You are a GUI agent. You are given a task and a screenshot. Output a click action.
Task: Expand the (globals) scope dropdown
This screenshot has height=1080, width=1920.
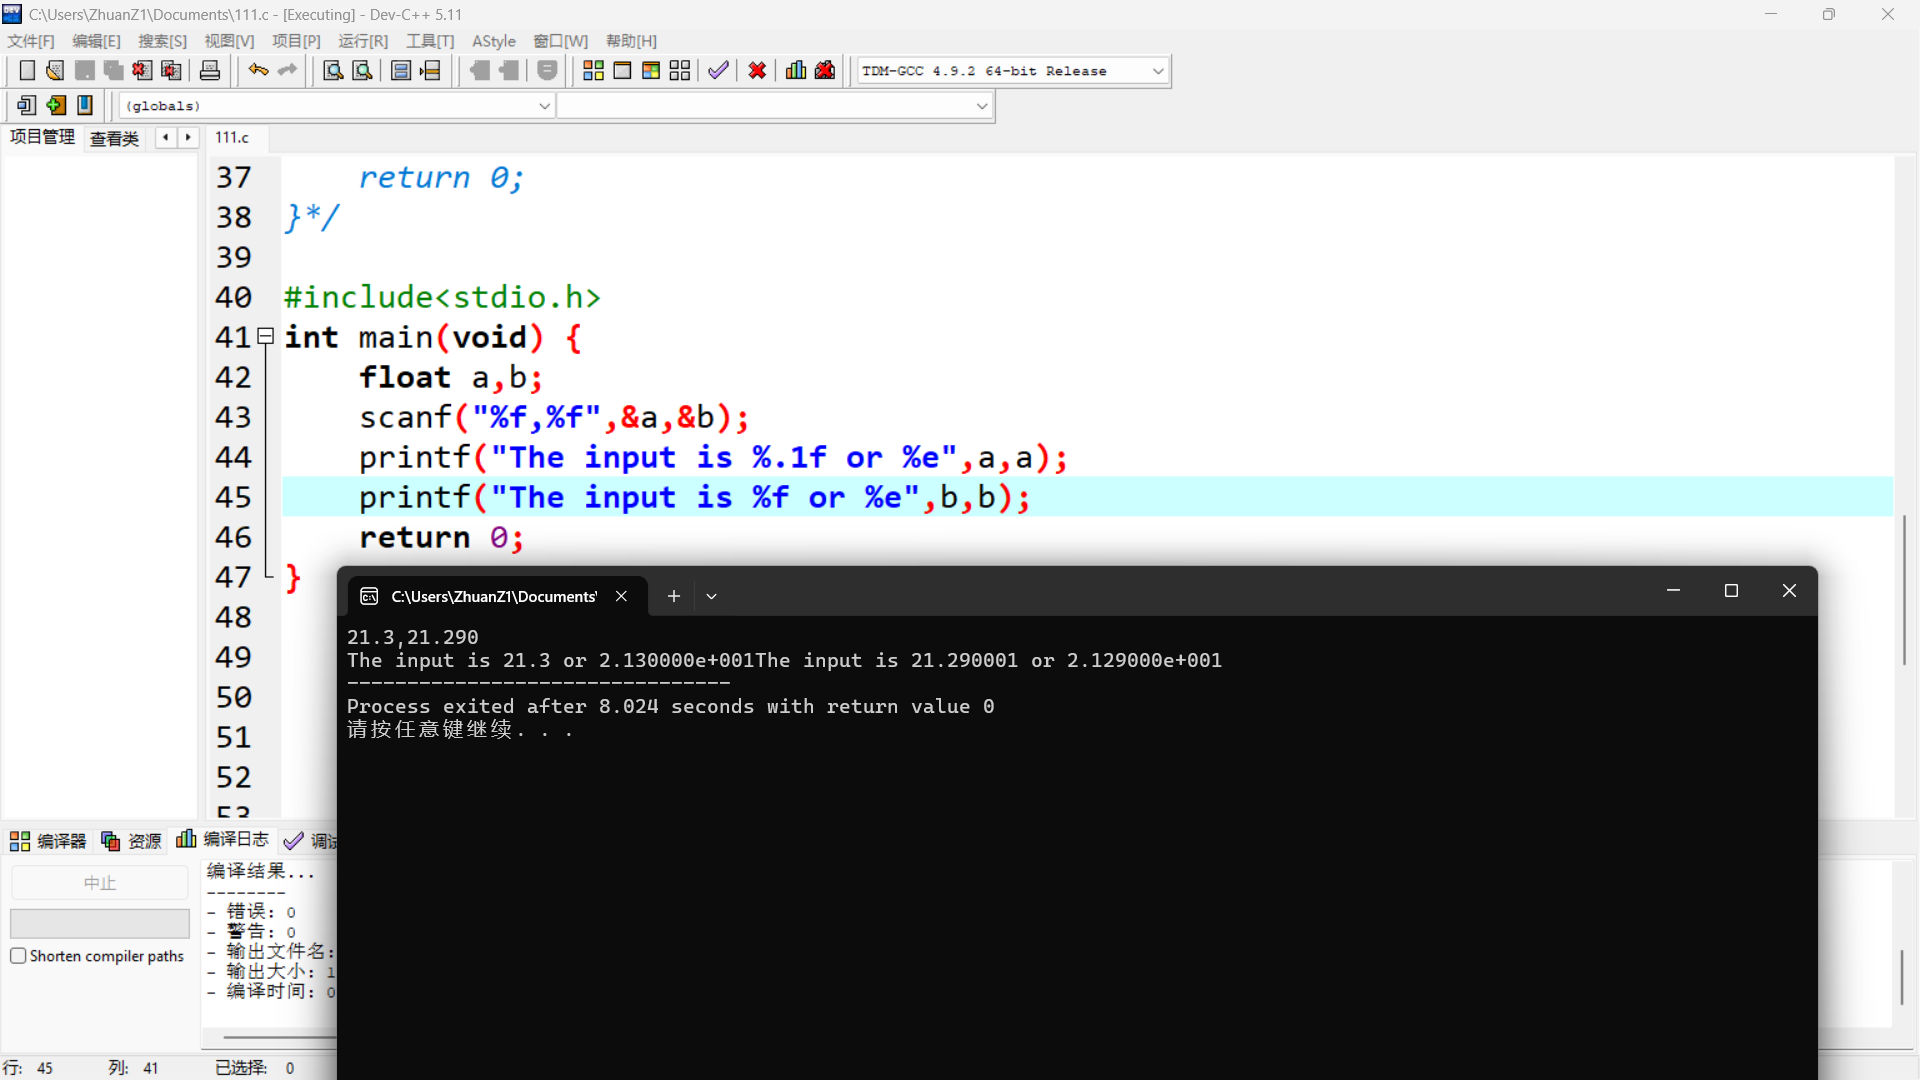point(544,106)
